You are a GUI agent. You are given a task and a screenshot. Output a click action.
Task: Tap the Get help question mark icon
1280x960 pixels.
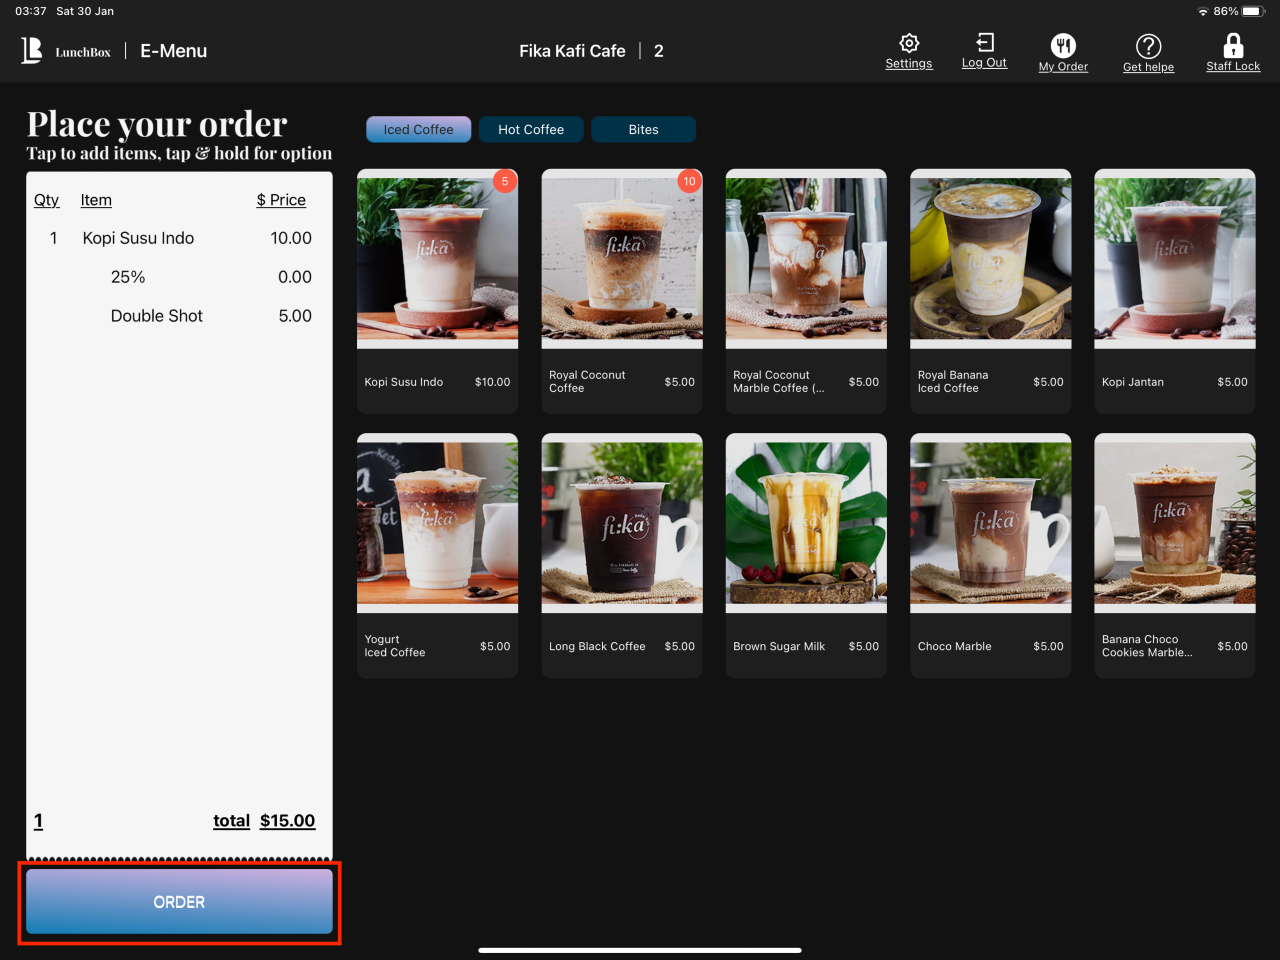pos(1148,46)
